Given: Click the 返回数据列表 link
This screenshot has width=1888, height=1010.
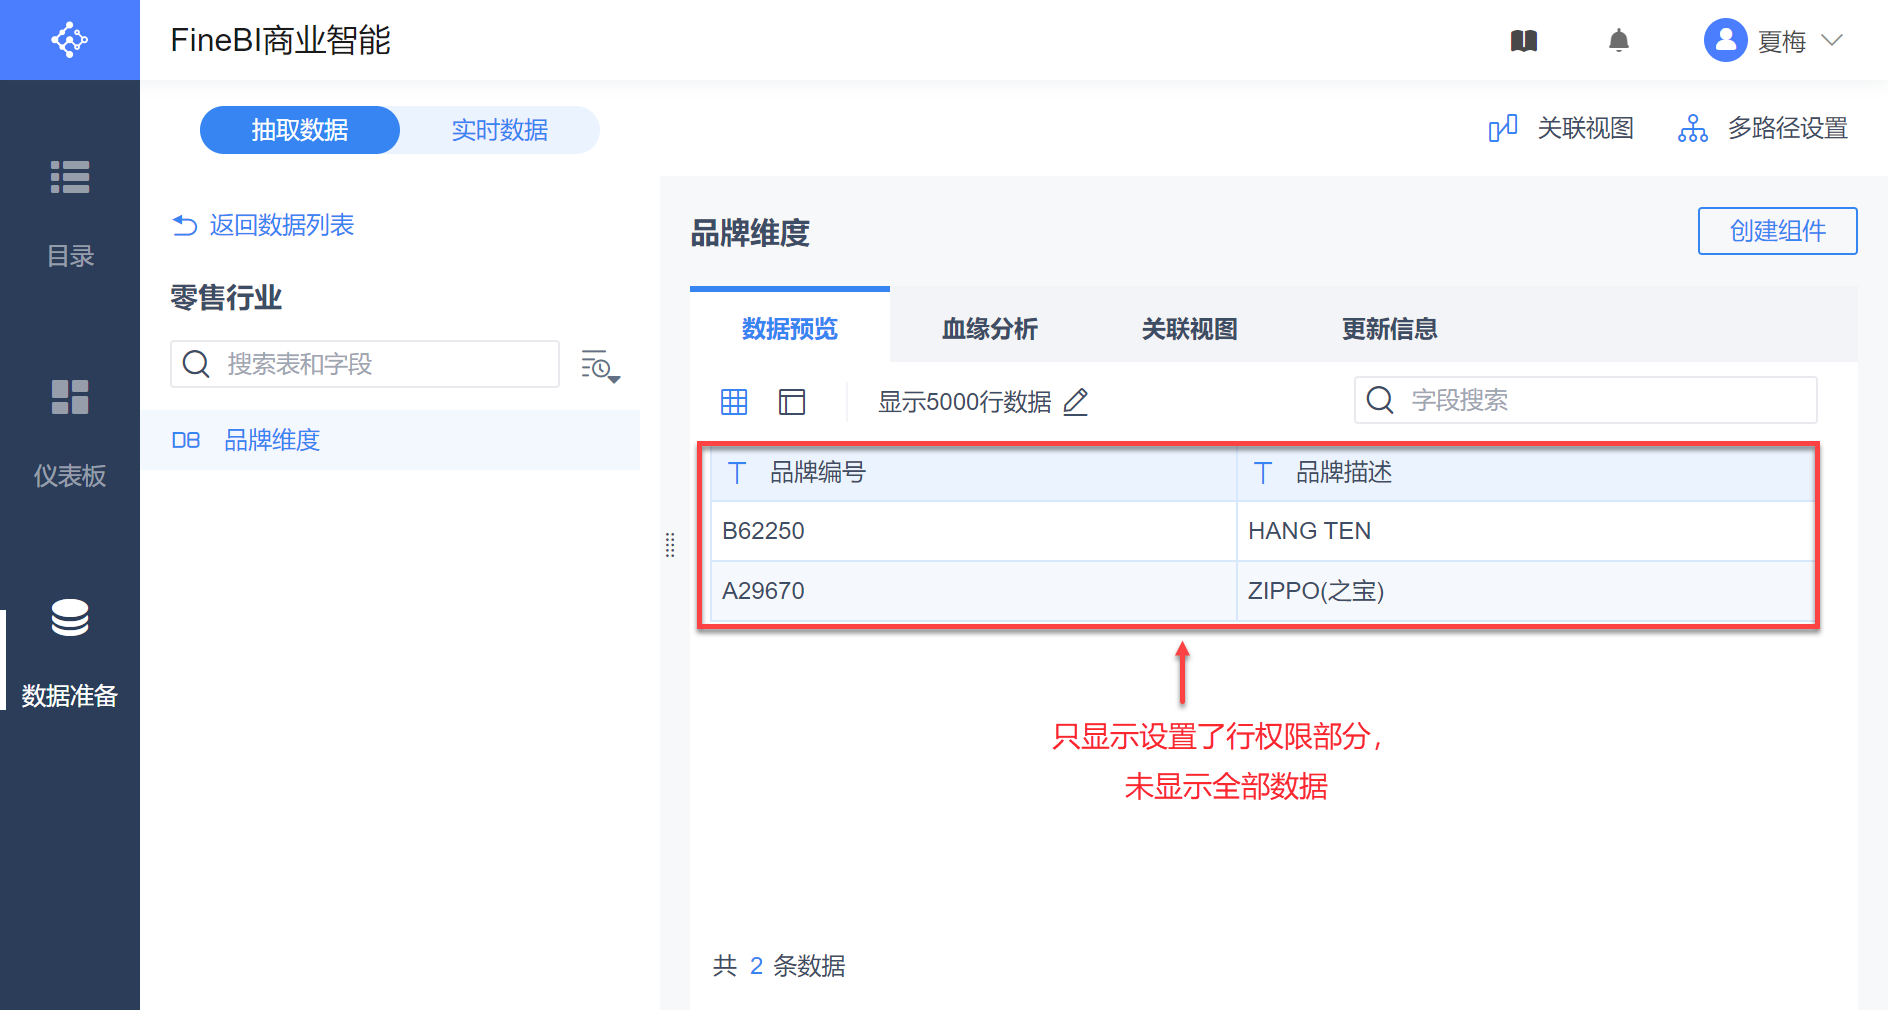Looking at the screenshot, I should coord(263,225).
